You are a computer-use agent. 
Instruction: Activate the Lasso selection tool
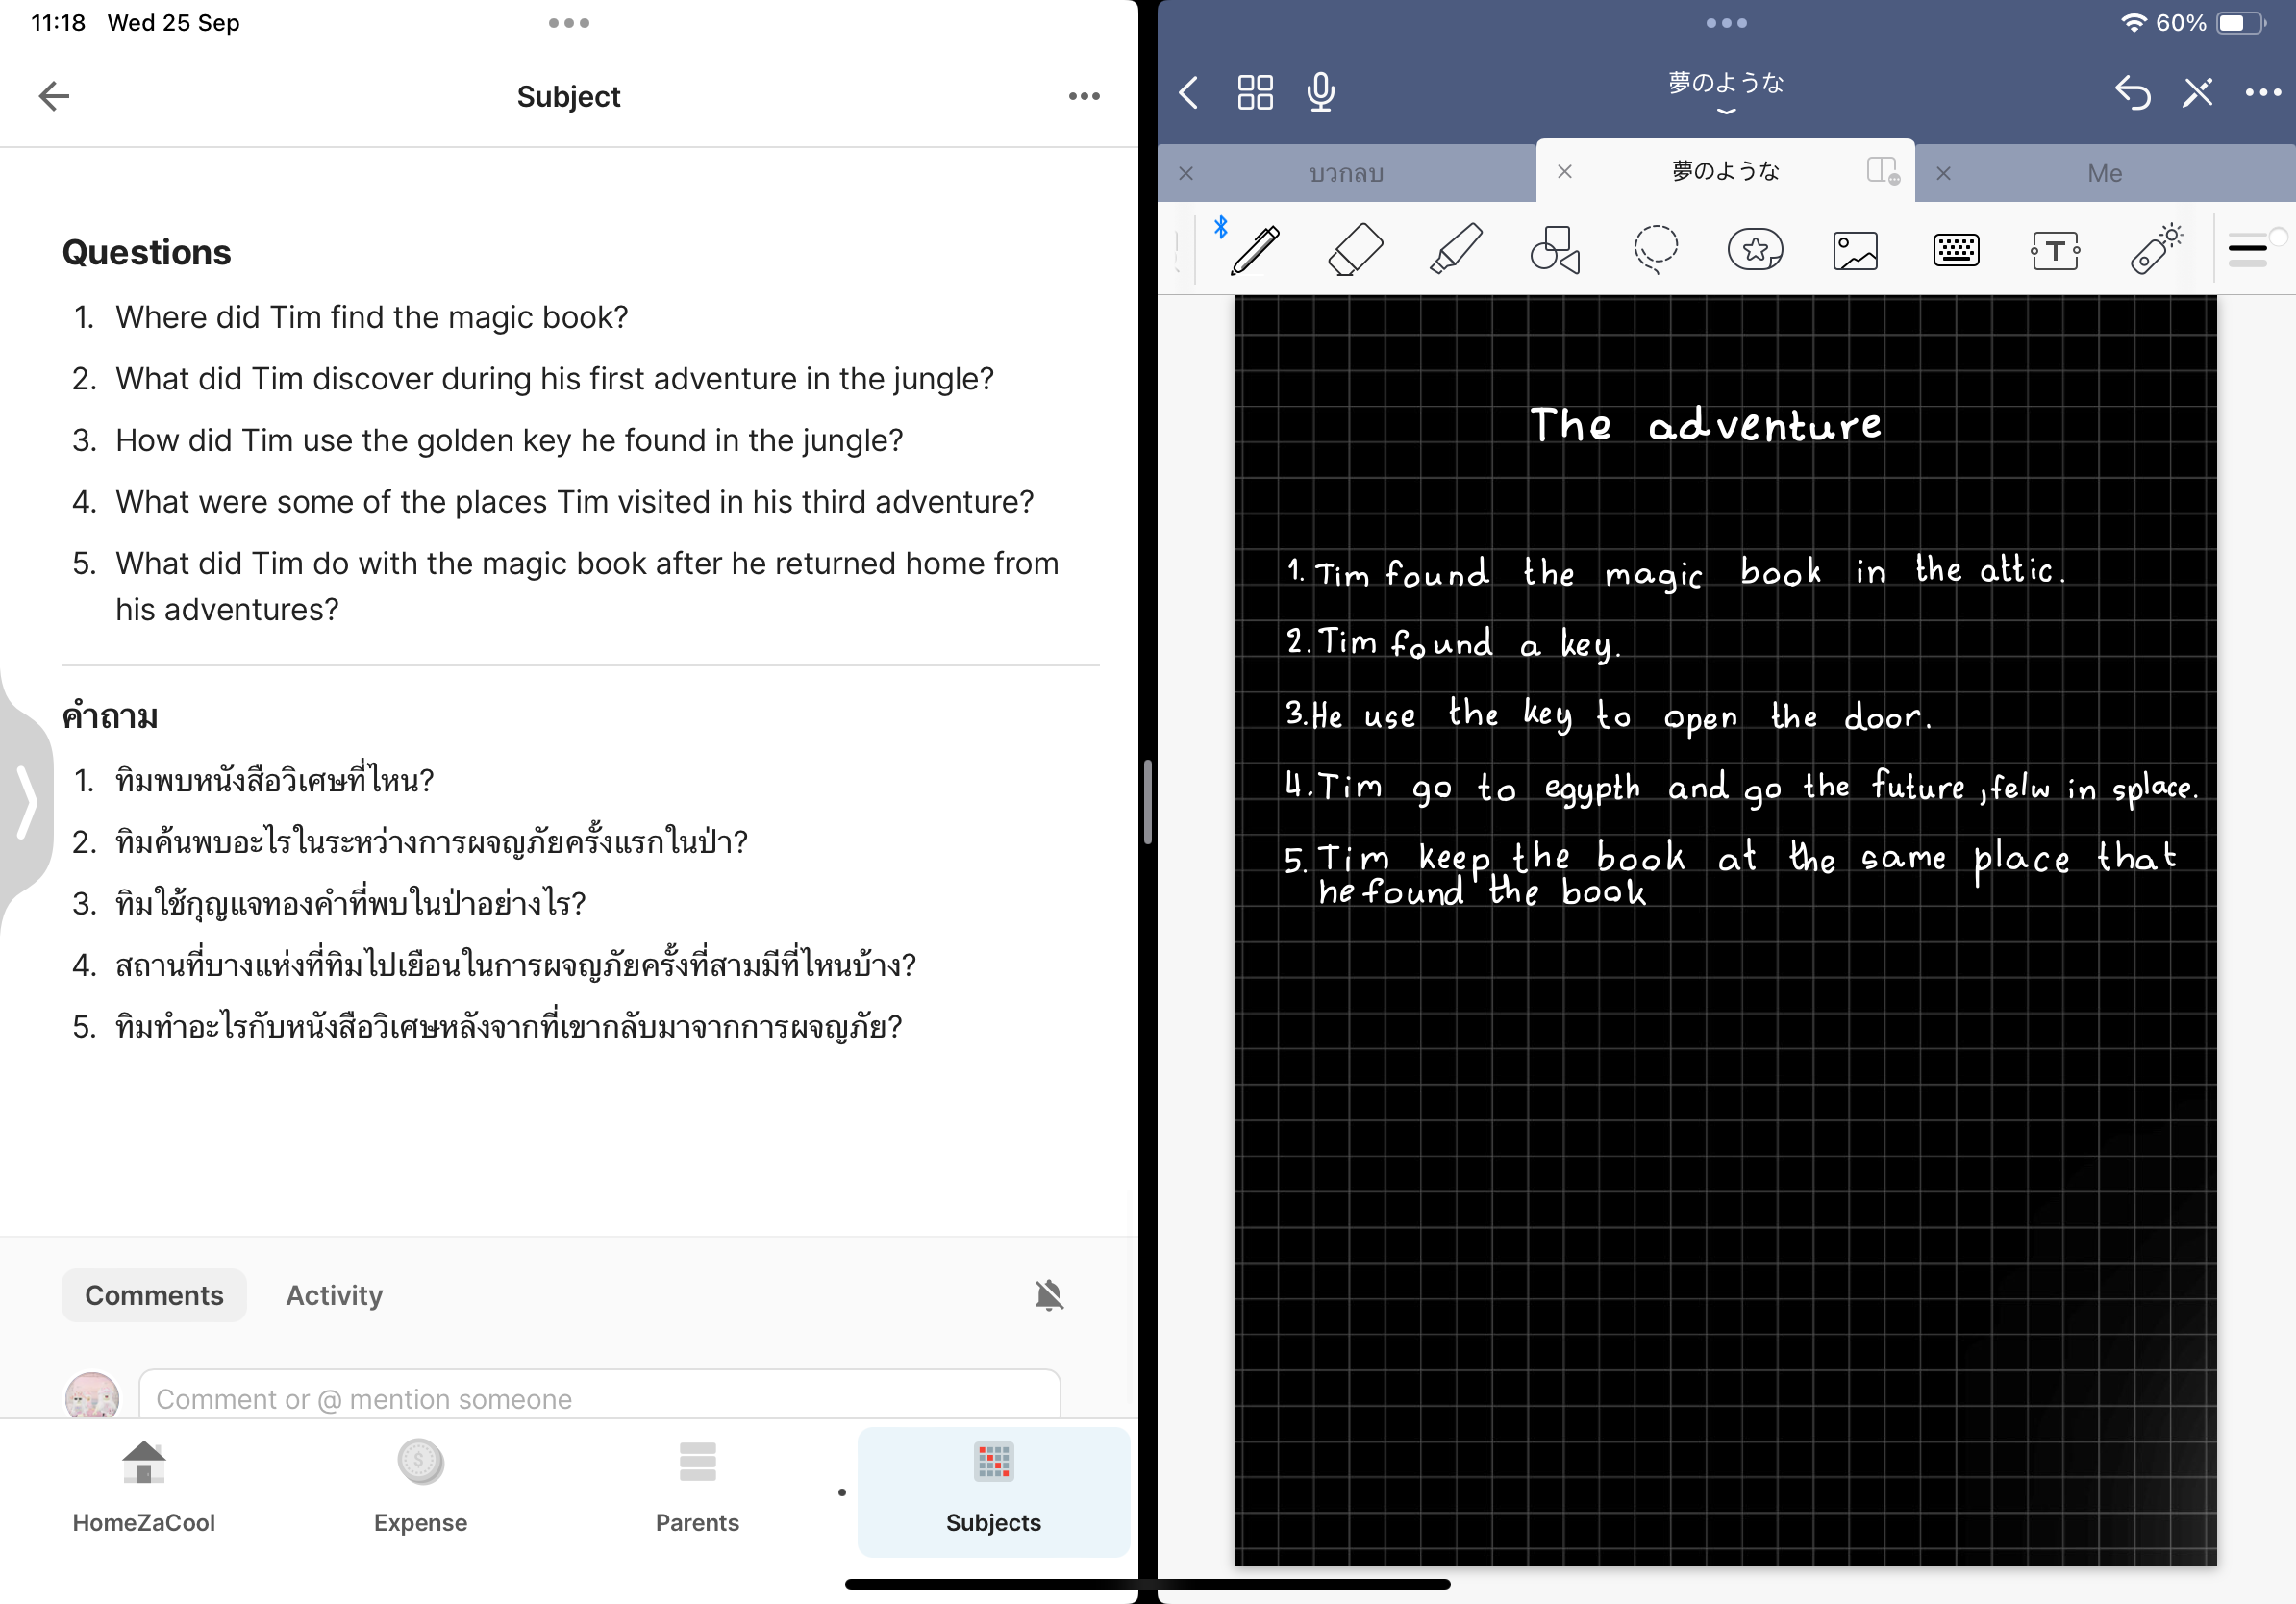point(1655,250)
